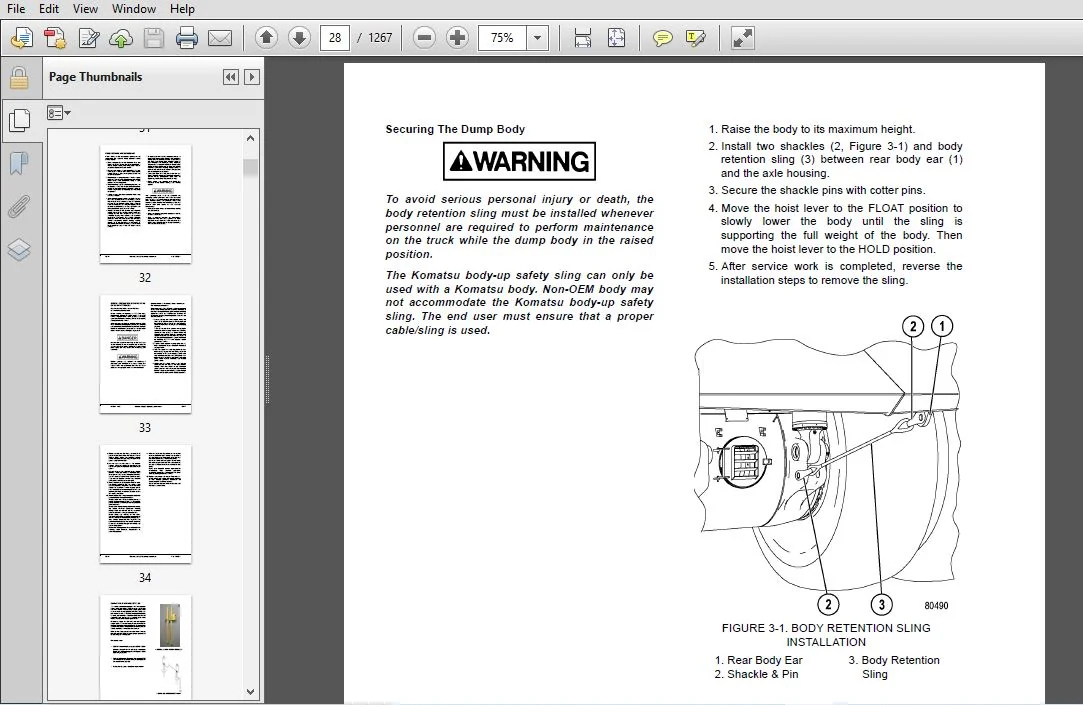
Task: Click thumbnails scrollbar down arrow
Action: coord(250,691)
